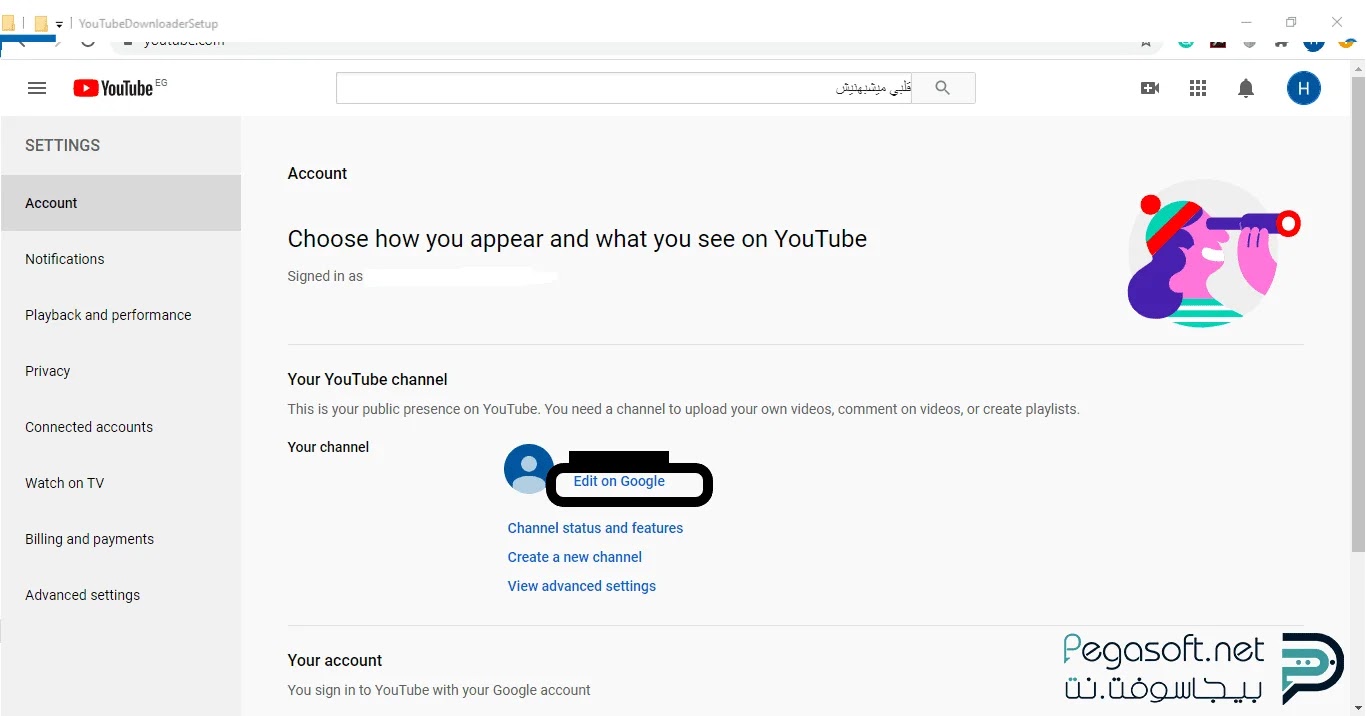Focus the YouTube search box
This screenshot has width=1366, height=716.
coord(624,88)
